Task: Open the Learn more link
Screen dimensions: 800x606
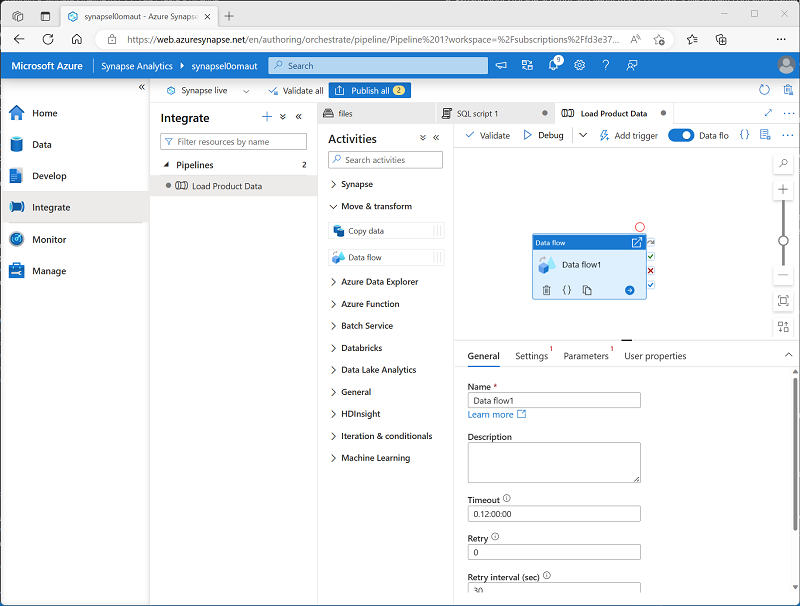Action: [496, 415]
